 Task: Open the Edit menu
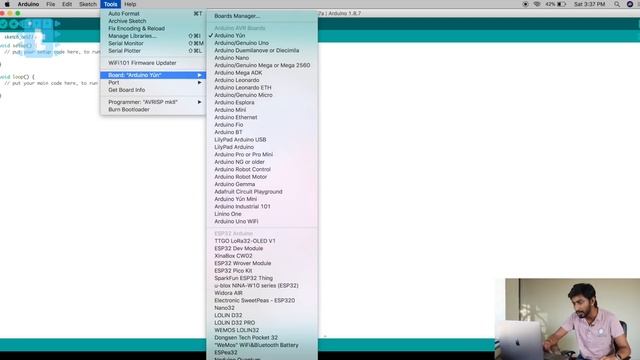coord(67,4)
